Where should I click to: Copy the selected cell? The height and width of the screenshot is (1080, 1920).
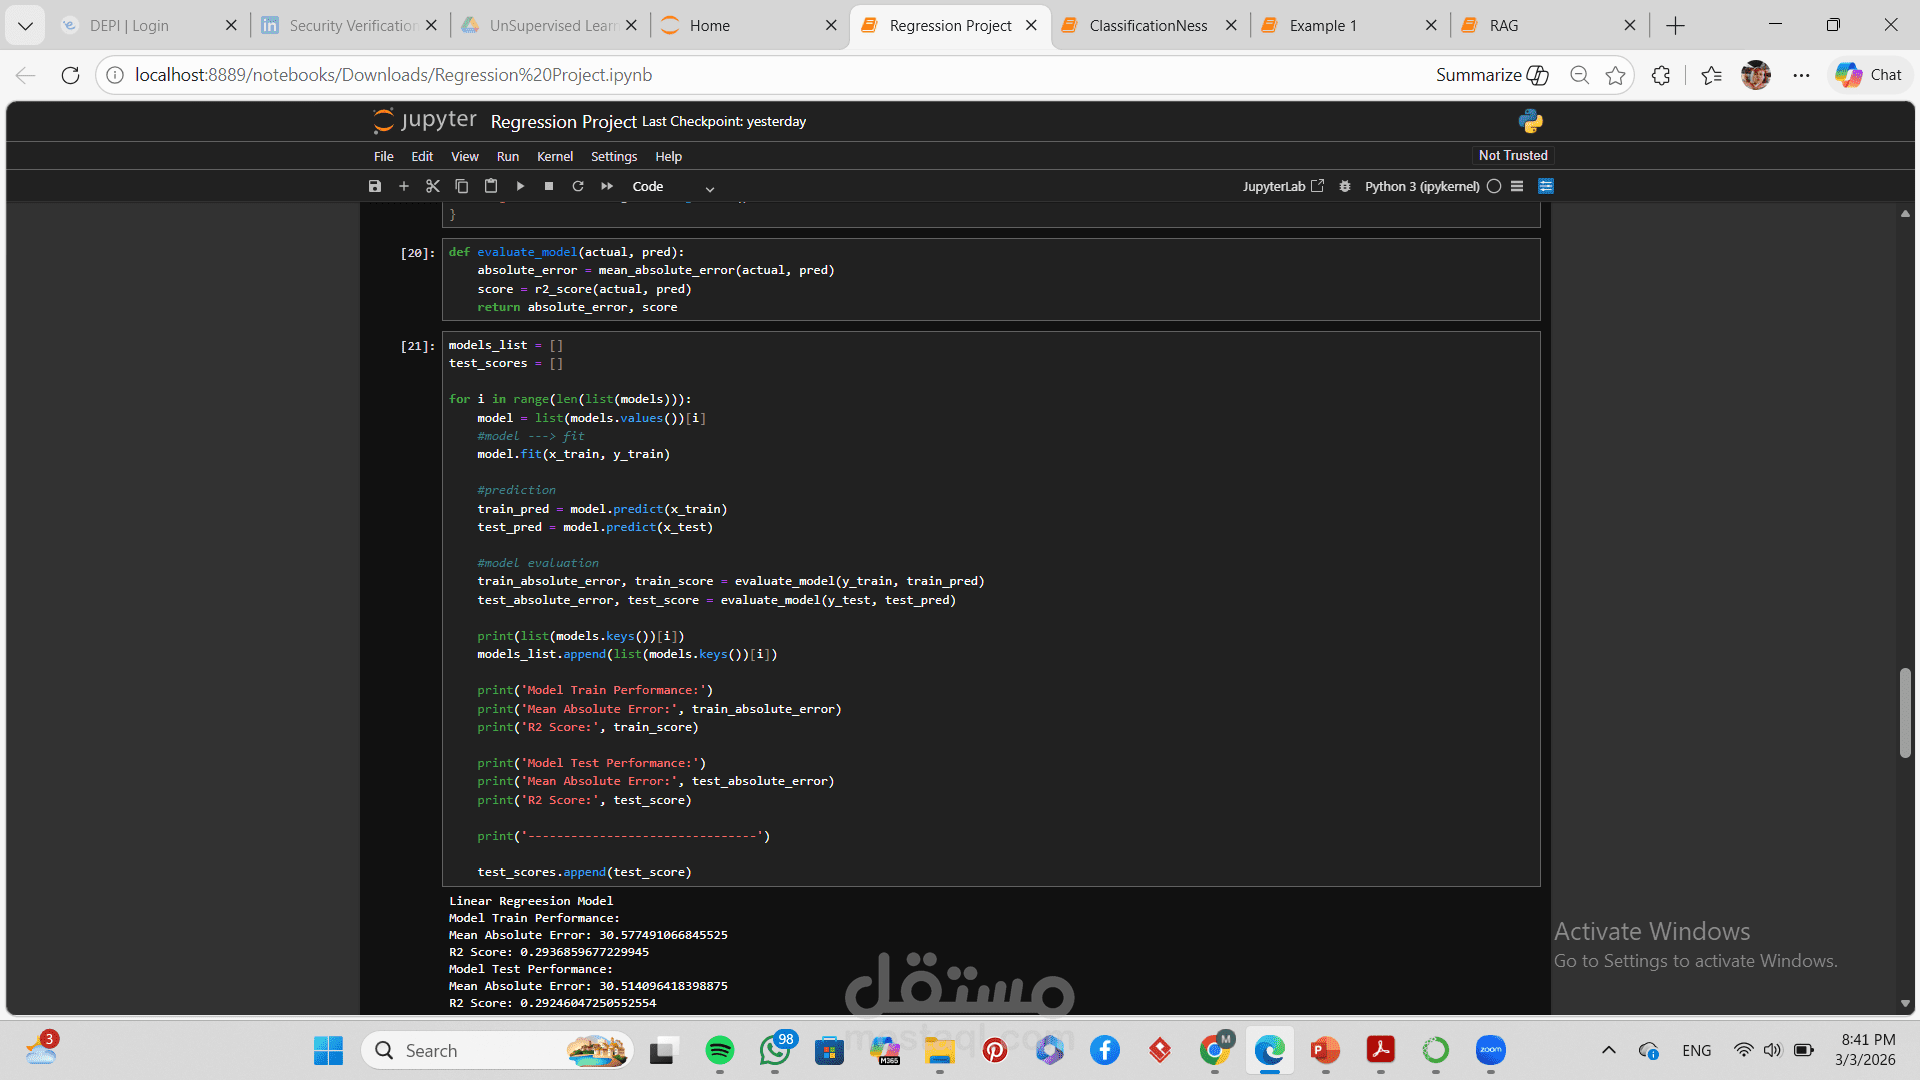(462, 186)
